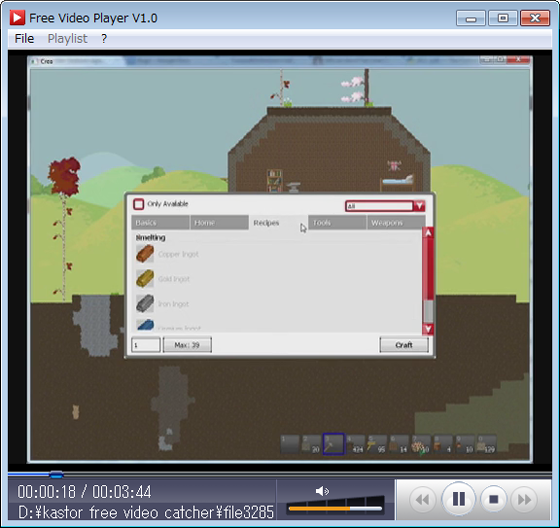Click the recipe list scroll down arrow
The width and height of the screenshot is (560, 528).
(428, 329)
